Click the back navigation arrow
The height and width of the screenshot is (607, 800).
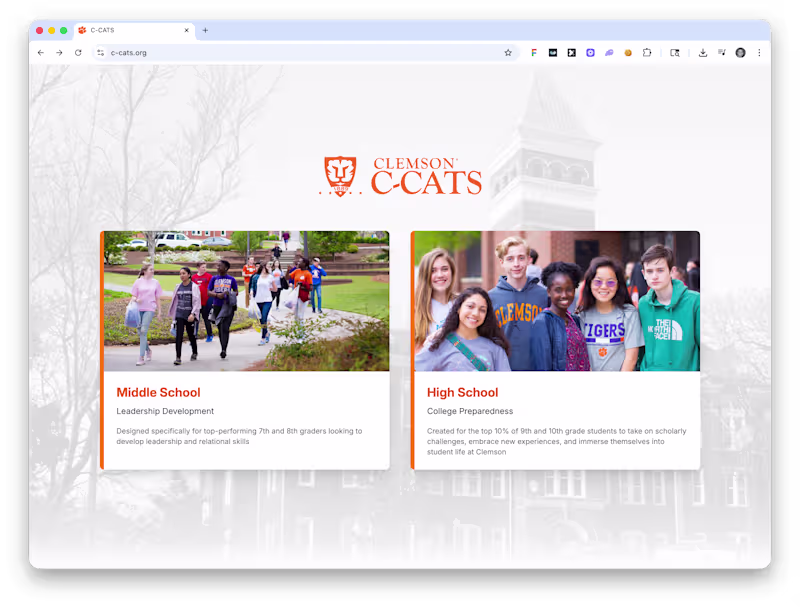tap(39, 53)
